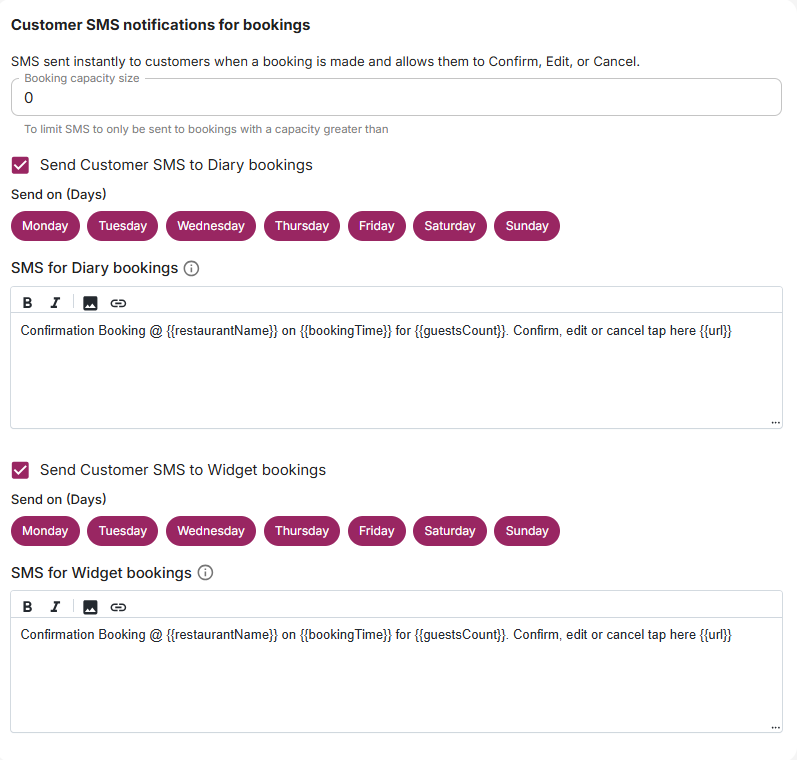Screen dimensions: 797x760
Task: Open info icon beside SMS for Widget bookings
Action: pyautogui.click(x=205, y=573)
